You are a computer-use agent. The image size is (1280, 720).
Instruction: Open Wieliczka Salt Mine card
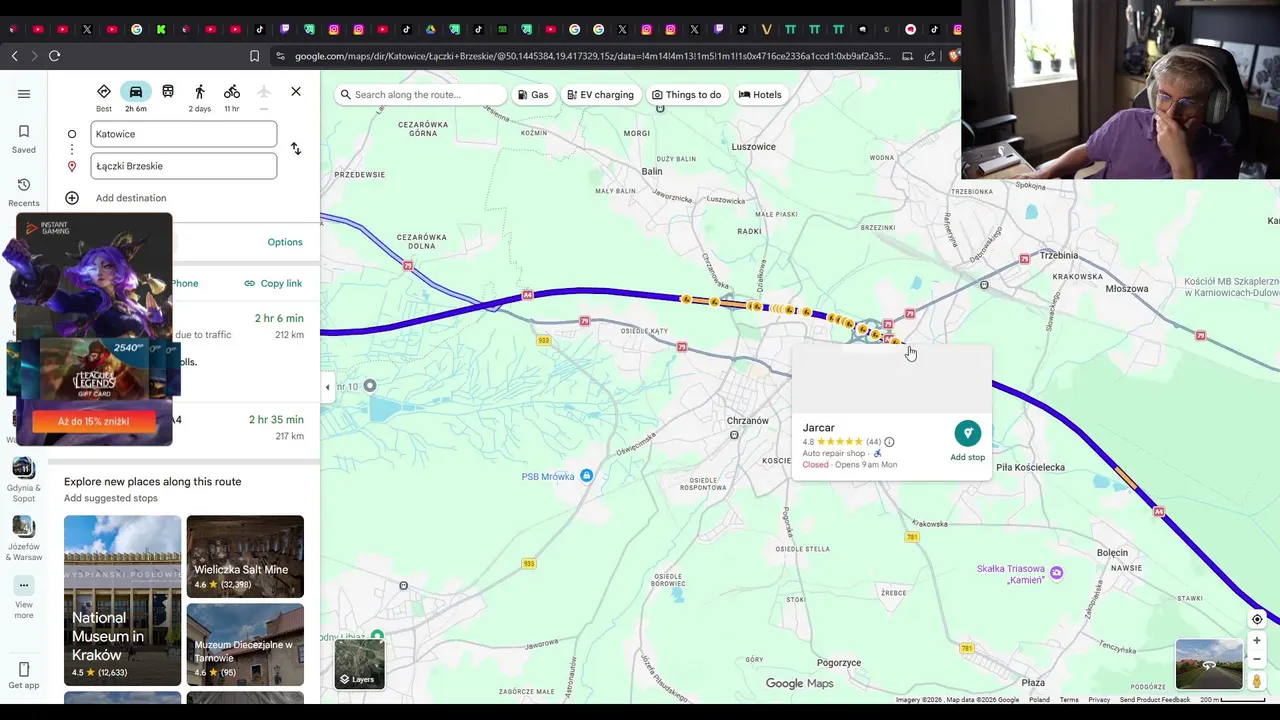(245, 556)
